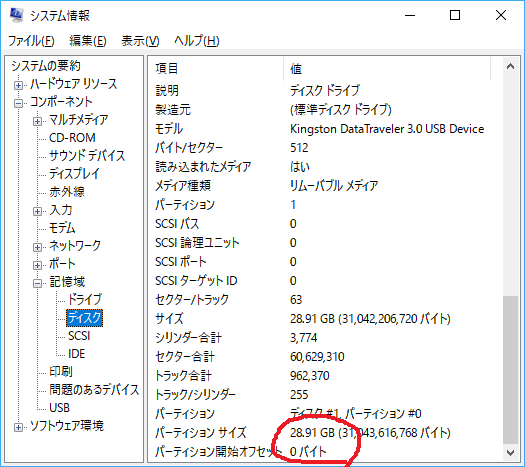525x467 pixels.
Task: Collapse the 記憶域 tree node
Action: pyautogui.click(x=38, y=284)
